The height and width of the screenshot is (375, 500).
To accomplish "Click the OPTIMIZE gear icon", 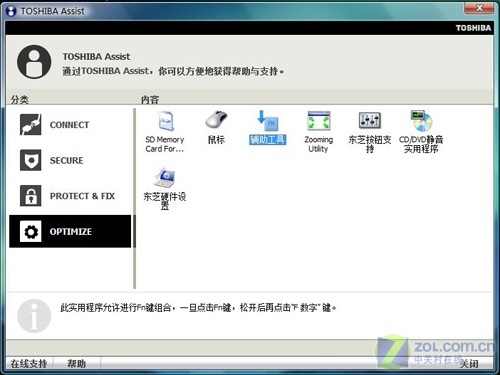I will click(x=31, y=231).
